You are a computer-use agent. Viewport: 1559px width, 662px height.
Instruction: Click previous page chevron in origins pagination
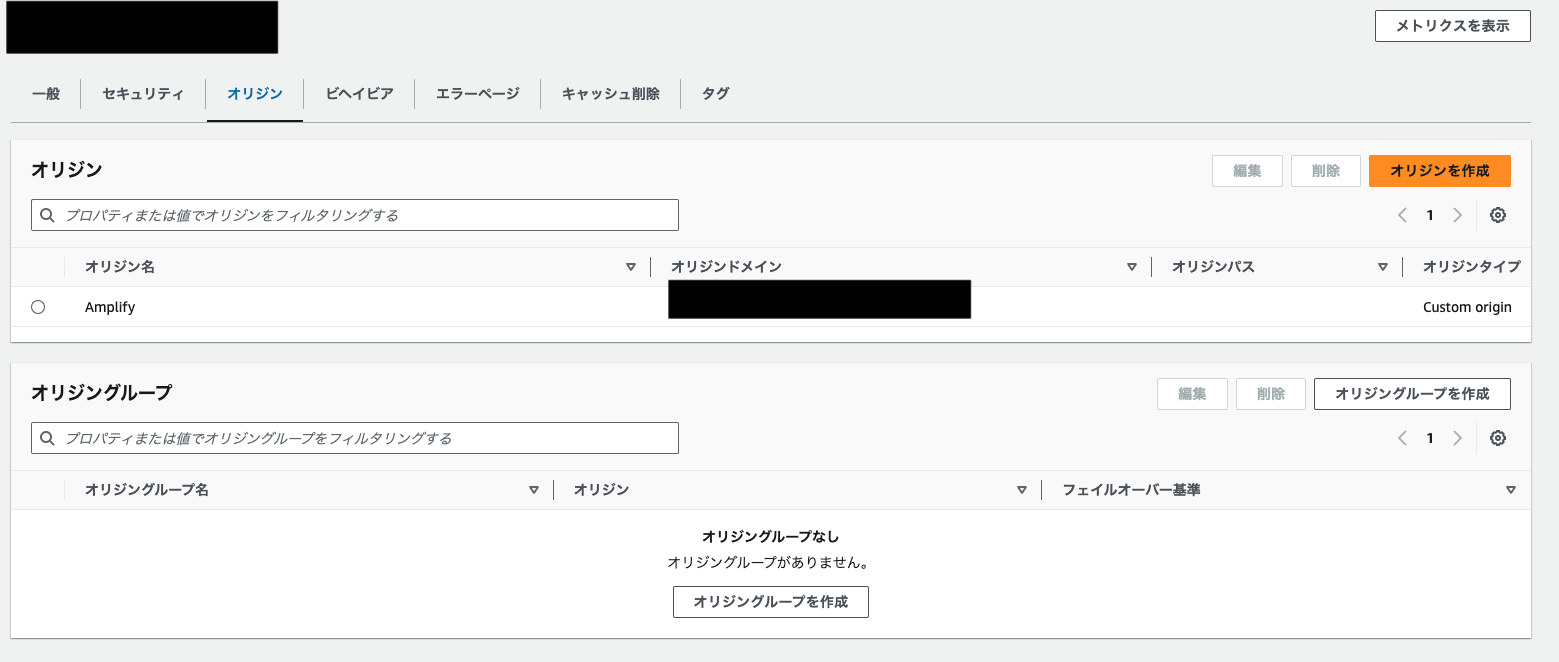click(1402, 214)
